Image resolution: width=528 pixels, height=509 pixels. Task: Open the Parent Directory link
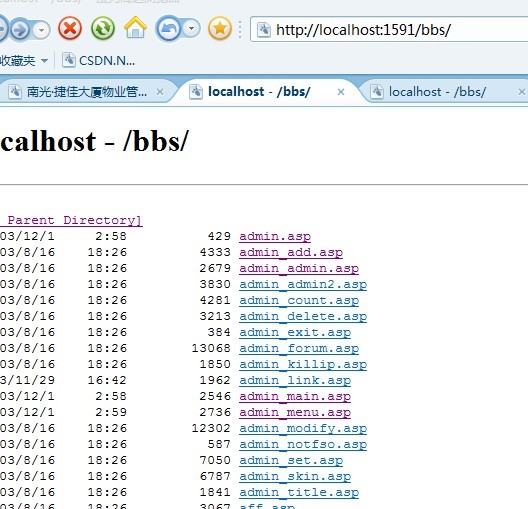(x=71, y=220)
